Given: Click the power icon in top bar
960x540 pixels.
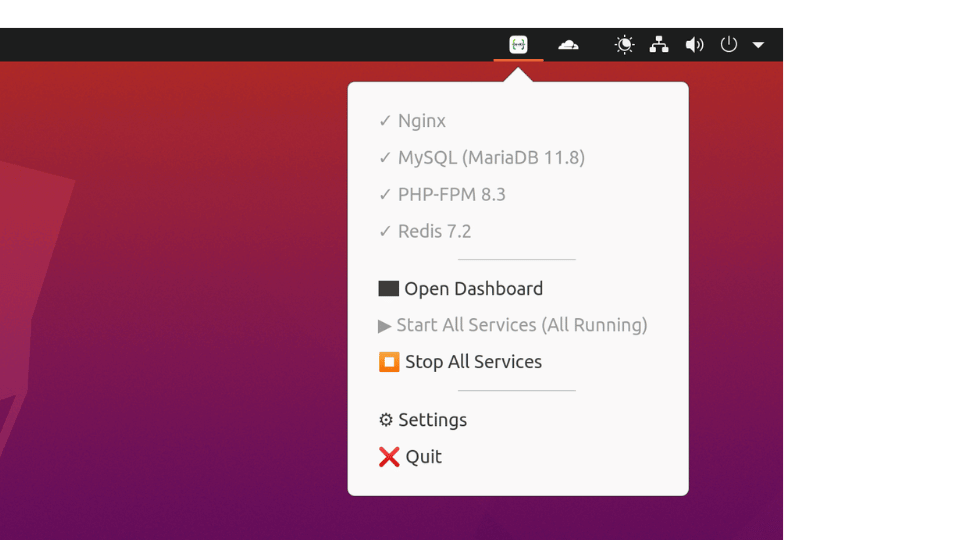Looking at the screenshot, I should tap(729, 45).
